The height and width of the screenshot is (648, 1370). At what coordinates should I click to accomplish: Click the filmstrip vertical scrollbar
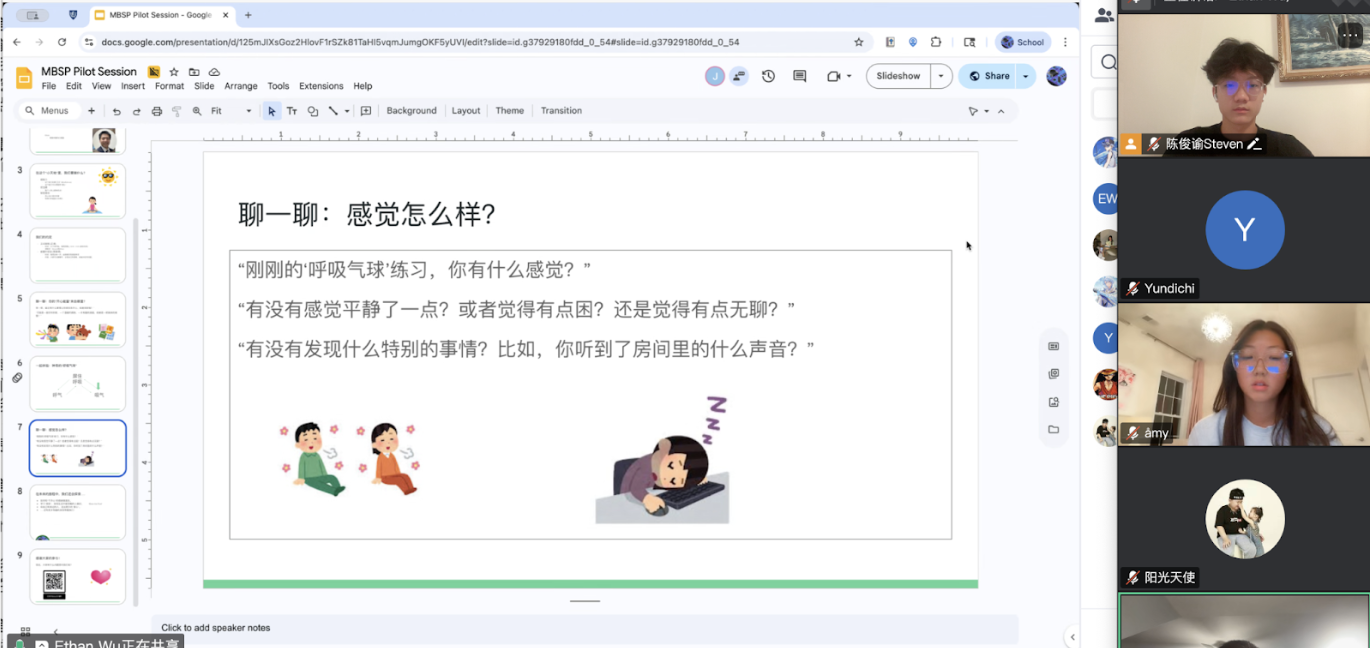(136, 410)
